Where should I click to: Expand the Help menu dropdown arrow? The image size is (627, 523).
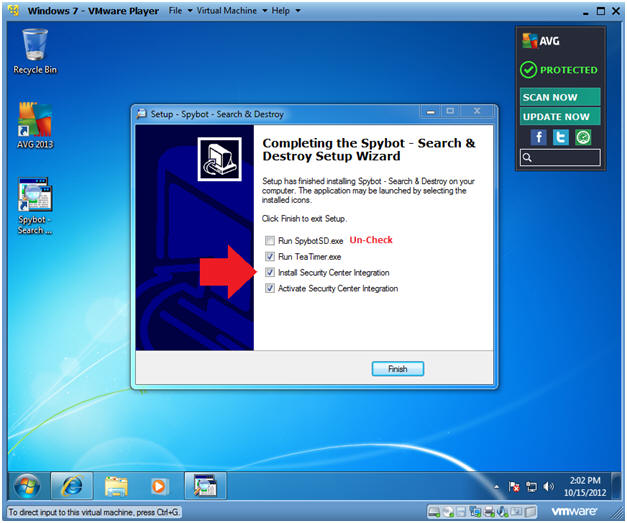point(298,11)
